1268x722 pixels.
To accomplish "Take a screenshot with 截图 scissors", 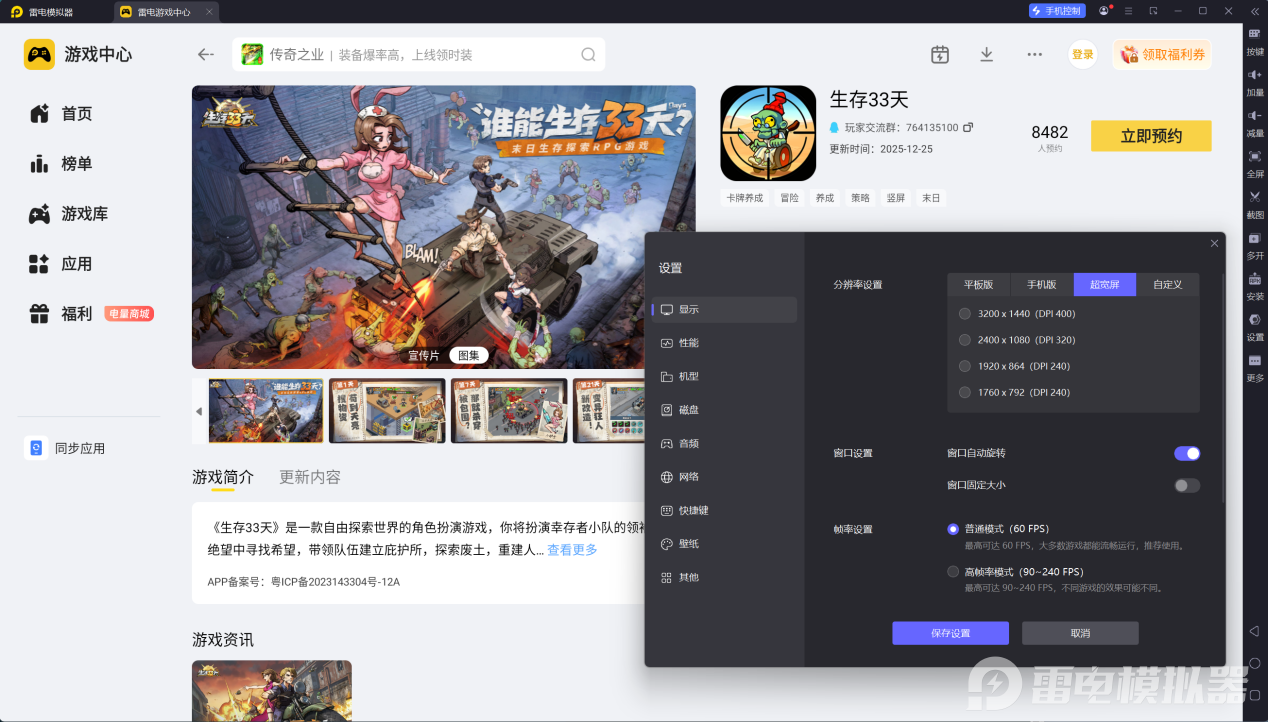I will pos(1255,205).
